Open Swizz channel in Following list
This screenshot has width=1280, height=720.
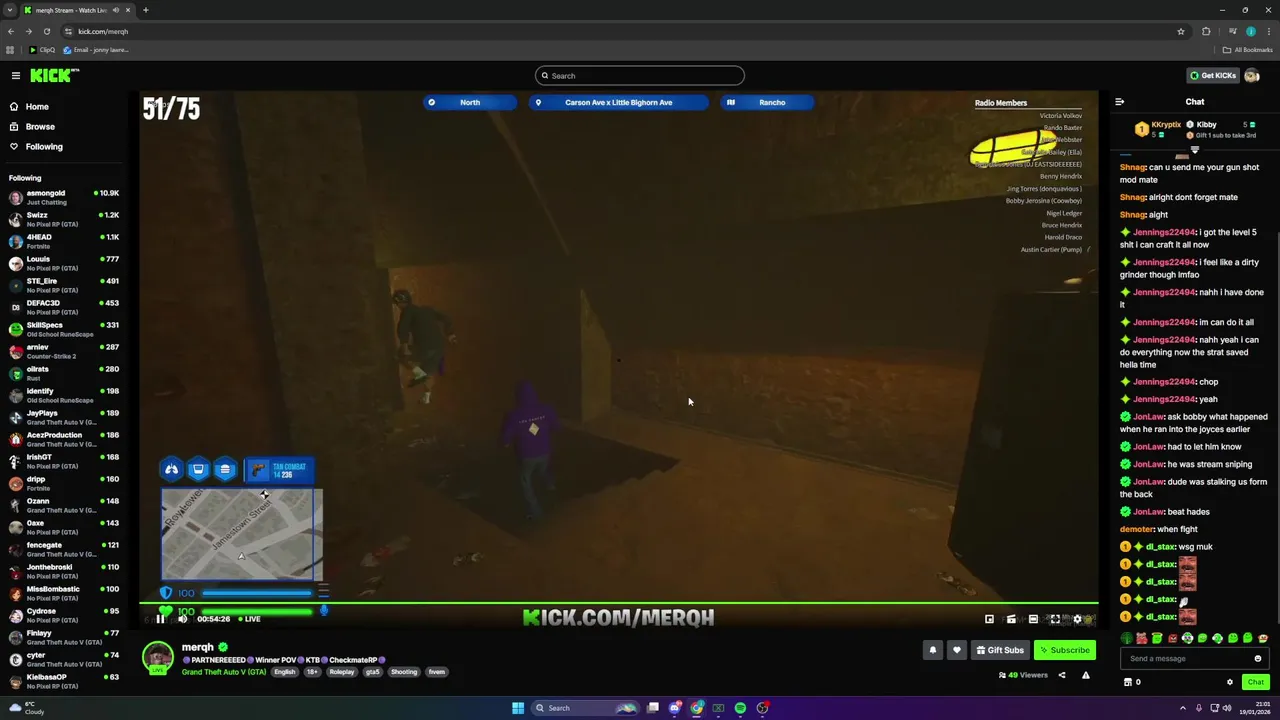click(x=64, y=219)
